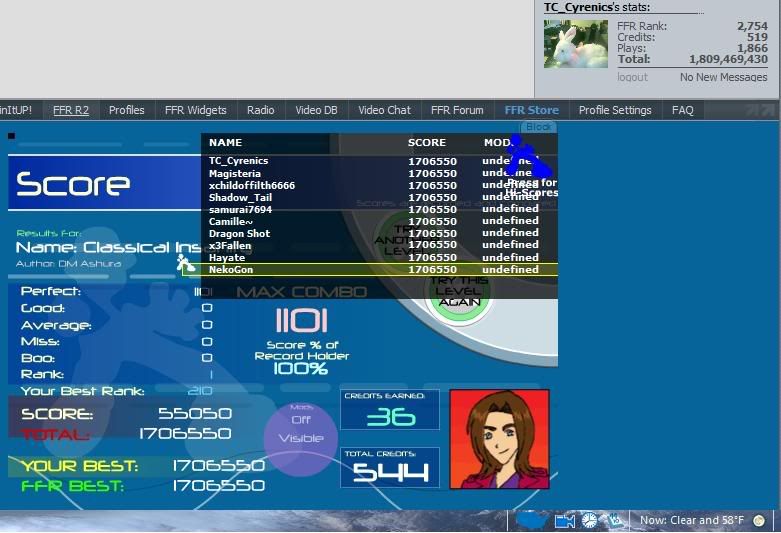Open the FFR Store tab

tap(531, 110)
